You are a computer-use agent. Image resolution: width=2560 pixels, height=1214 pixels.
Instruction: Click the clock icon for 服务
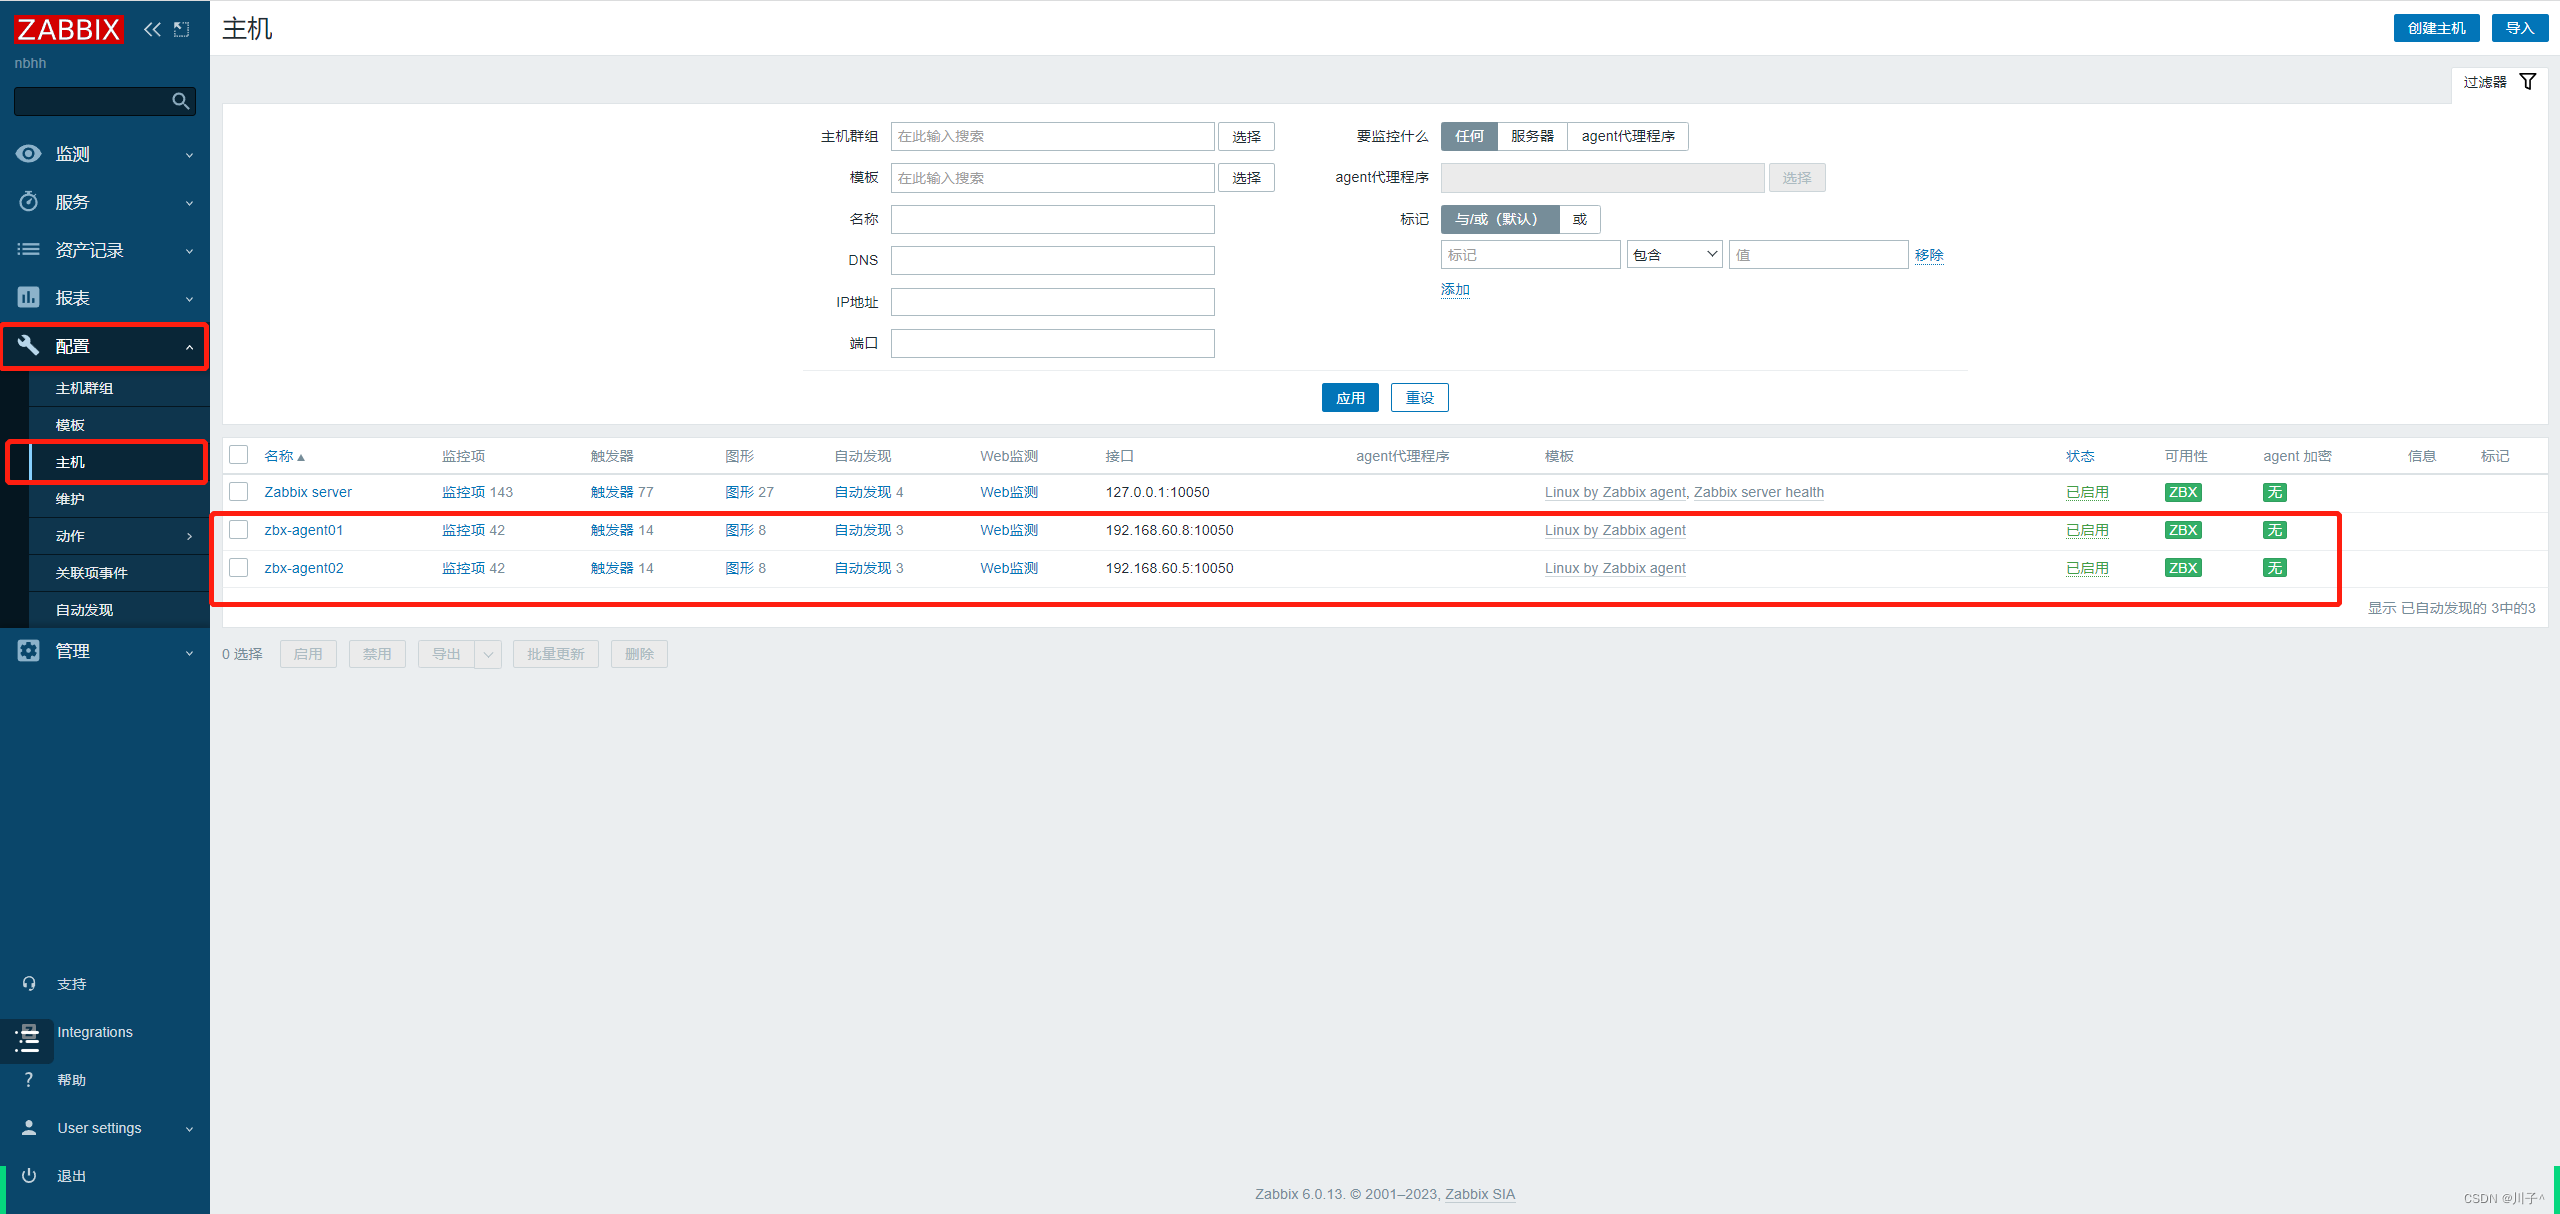pos(29,201)
